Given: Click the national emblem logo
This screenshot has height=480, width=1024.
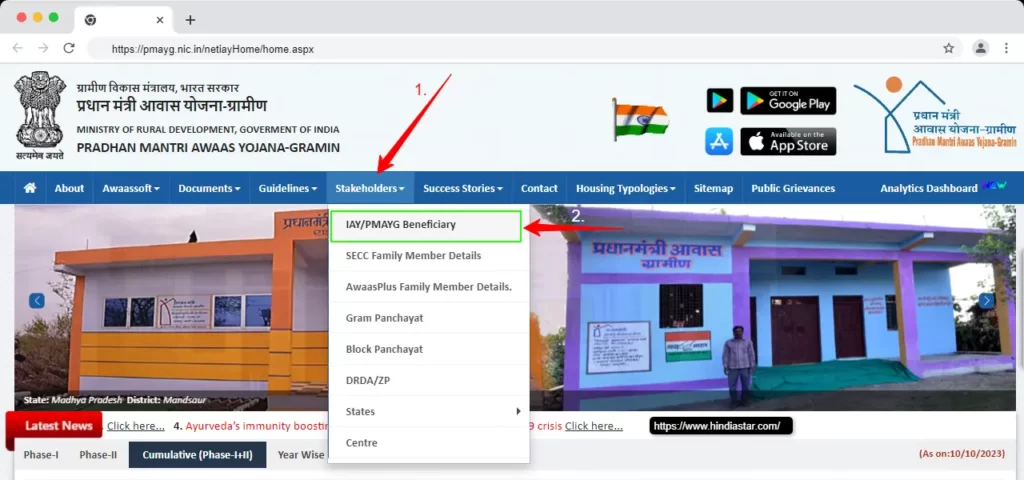Looking at the screenshot, I should click(40, 115).
